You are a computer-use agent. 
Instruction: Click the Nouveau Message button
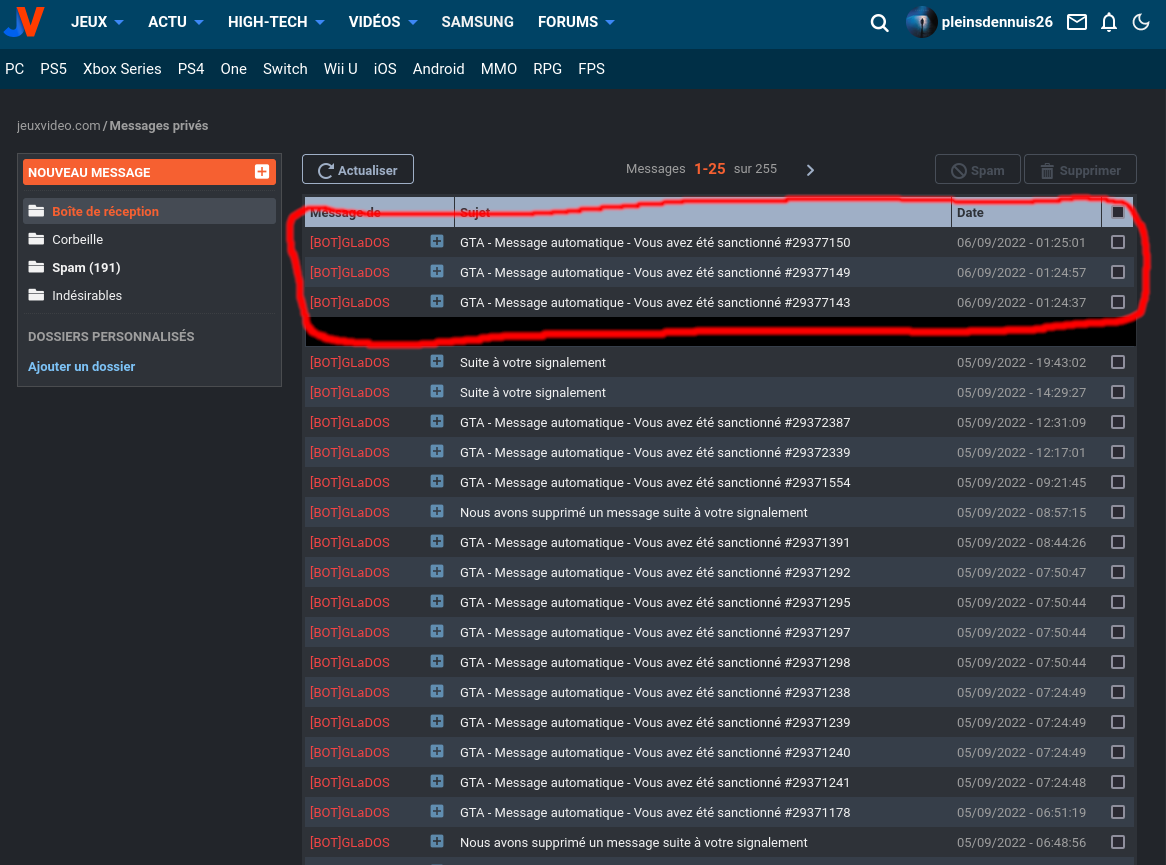tap(149, 172)
